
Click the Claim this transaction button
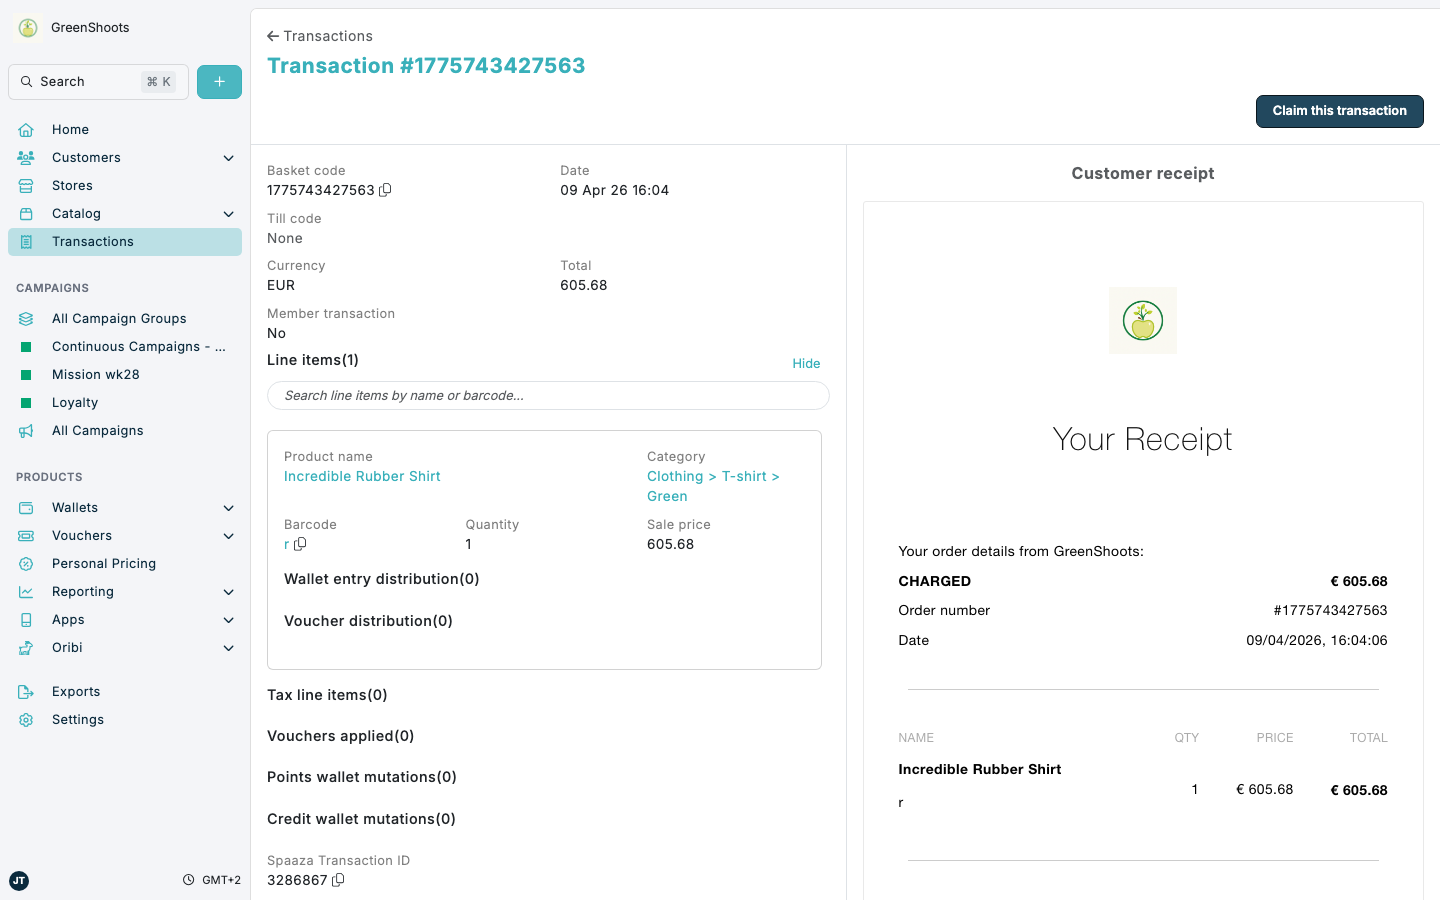[1339, 111]
